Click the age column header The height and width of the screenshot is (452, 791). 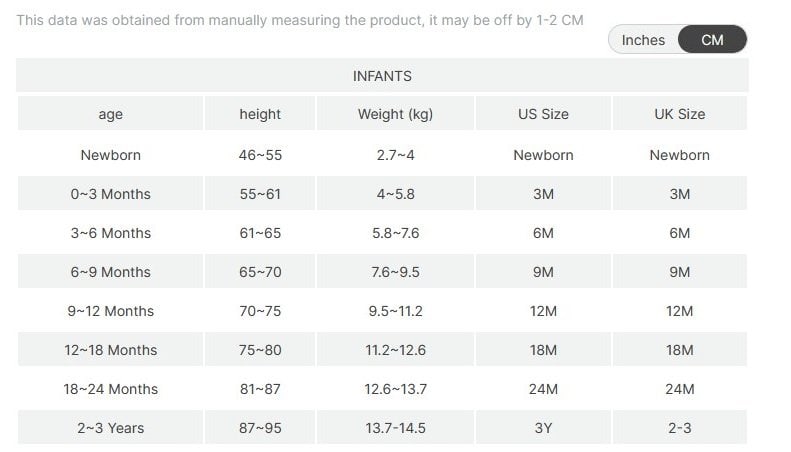(x=111, y=114)
